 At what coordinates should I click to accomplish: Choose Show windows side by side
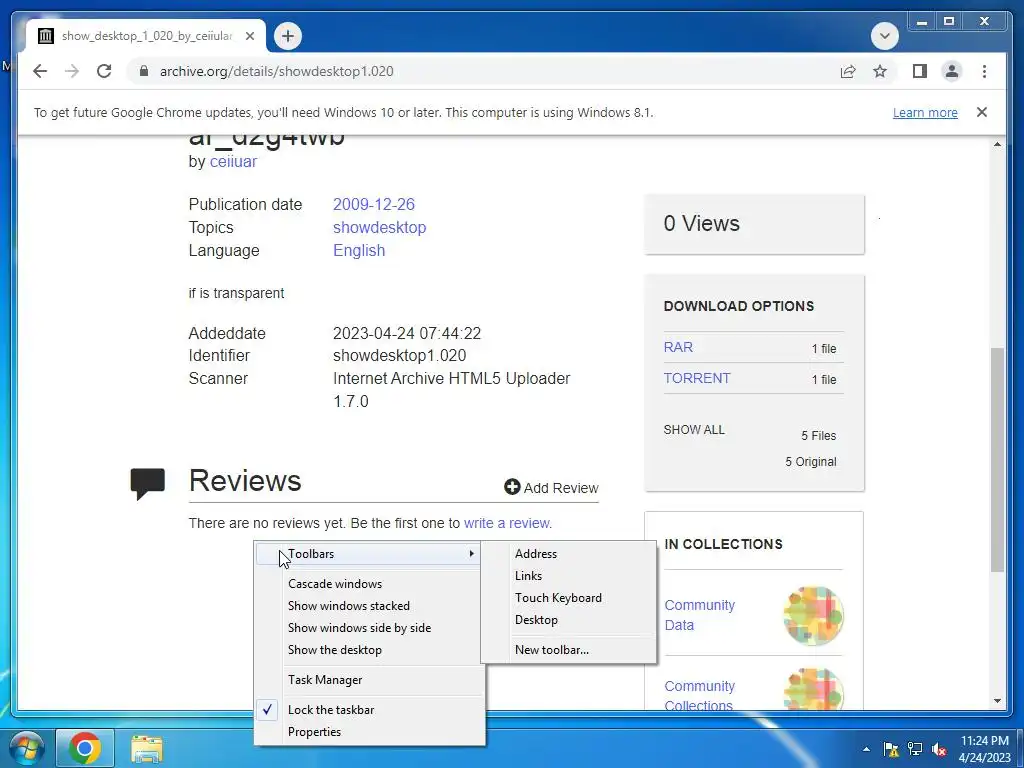[x=369, y=628]
